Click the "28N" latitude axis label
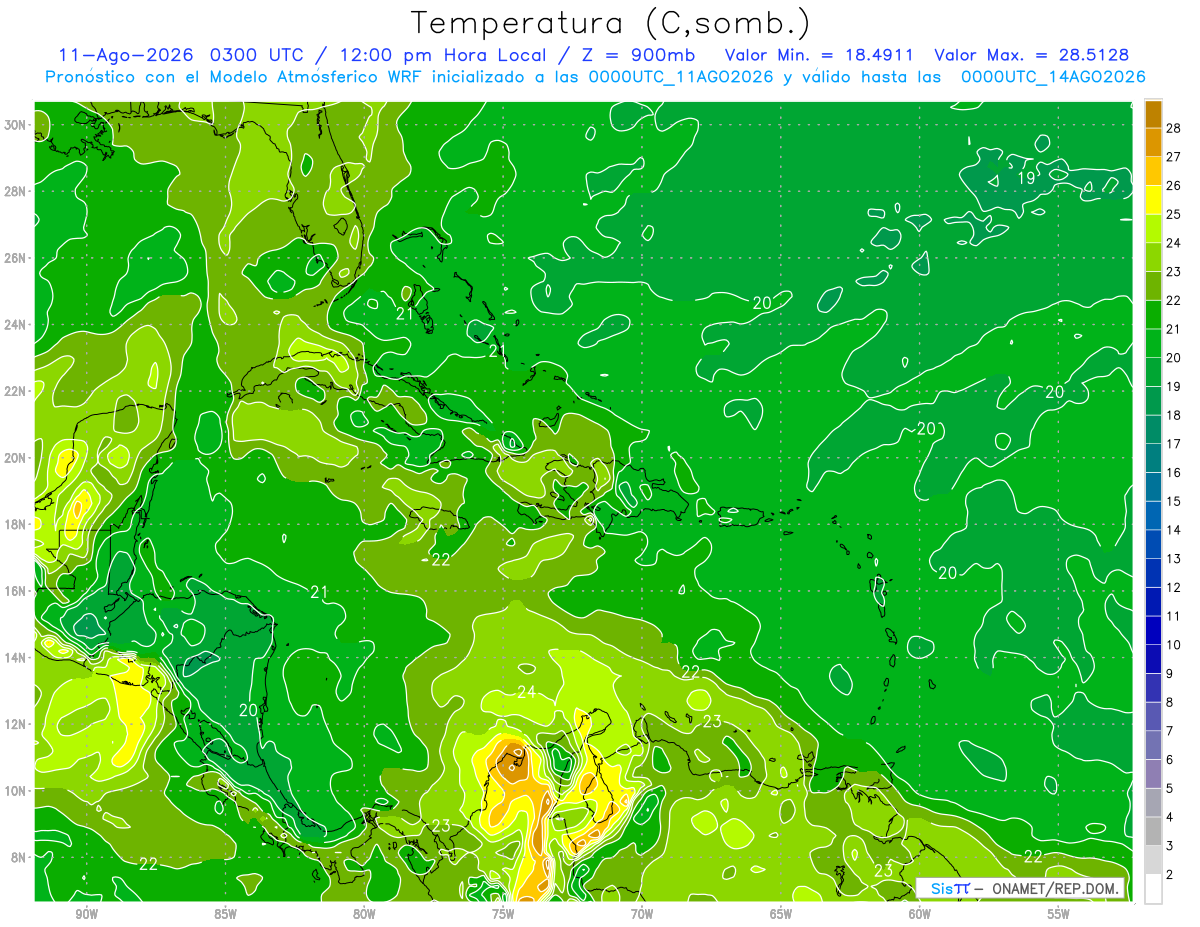The width and height of the screenshot is (1200, 927). 16,191
